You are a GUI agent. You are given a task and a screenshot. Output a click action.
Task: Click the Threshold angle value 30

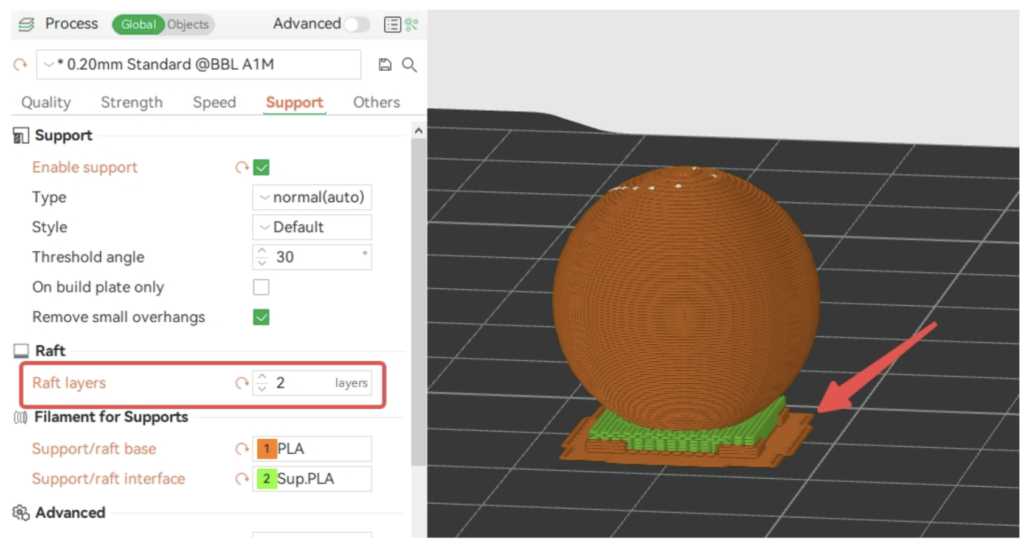(285, 257)
